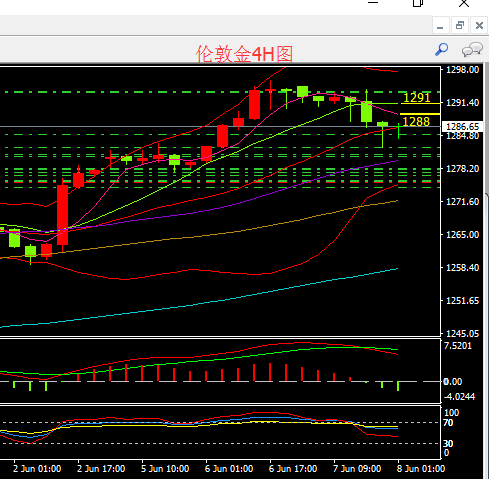489x479 pixels.
Task: Click the 7 Jun 09:00 time label
Action: (357, 469)
